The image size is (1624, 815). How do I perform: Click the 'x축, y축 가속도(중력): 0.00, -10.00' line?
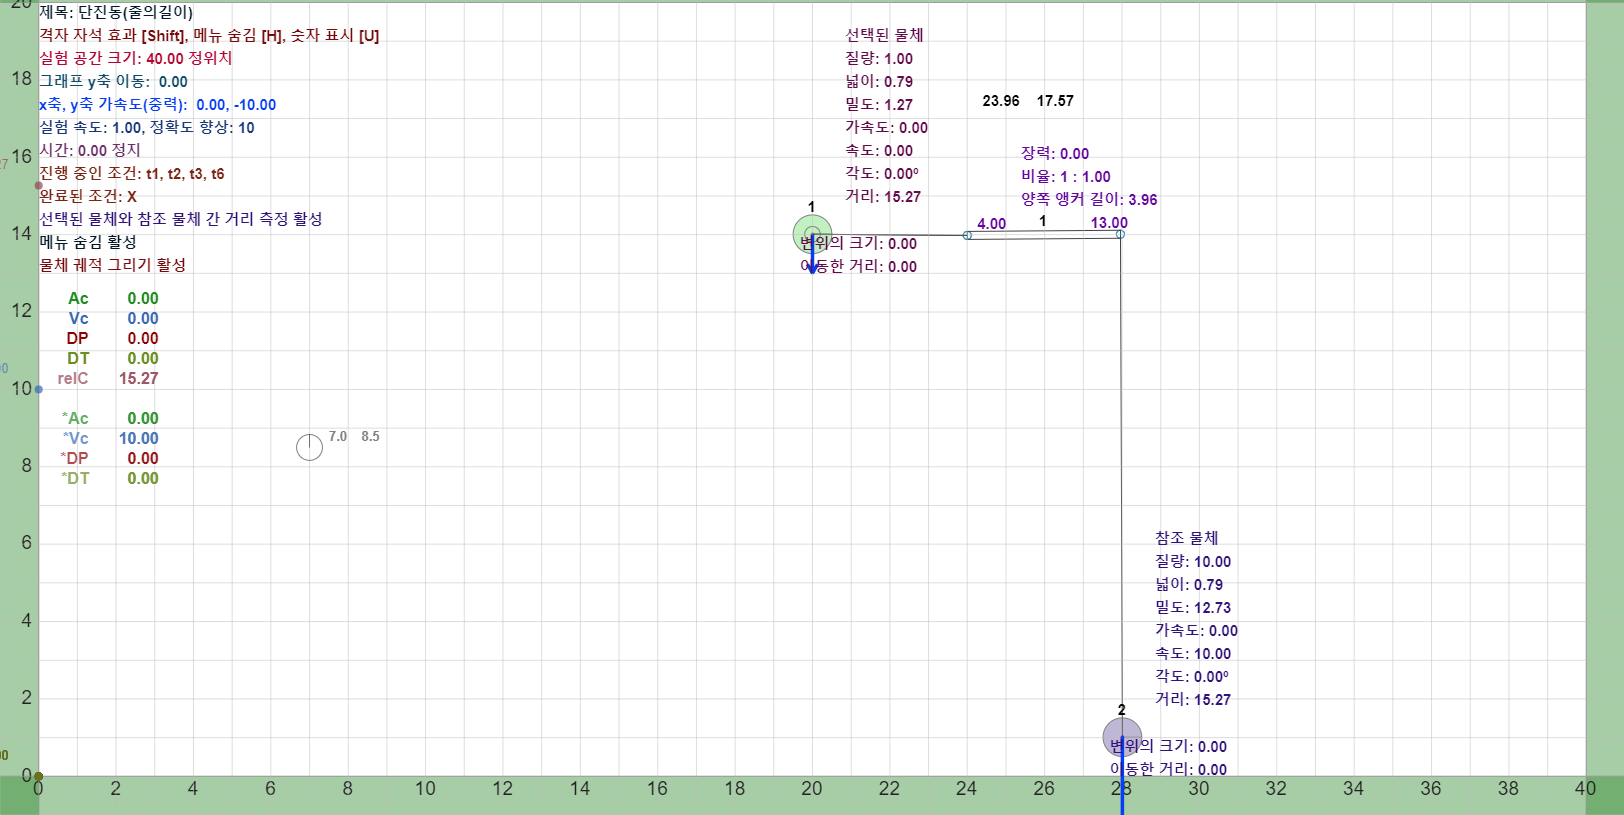158,104
